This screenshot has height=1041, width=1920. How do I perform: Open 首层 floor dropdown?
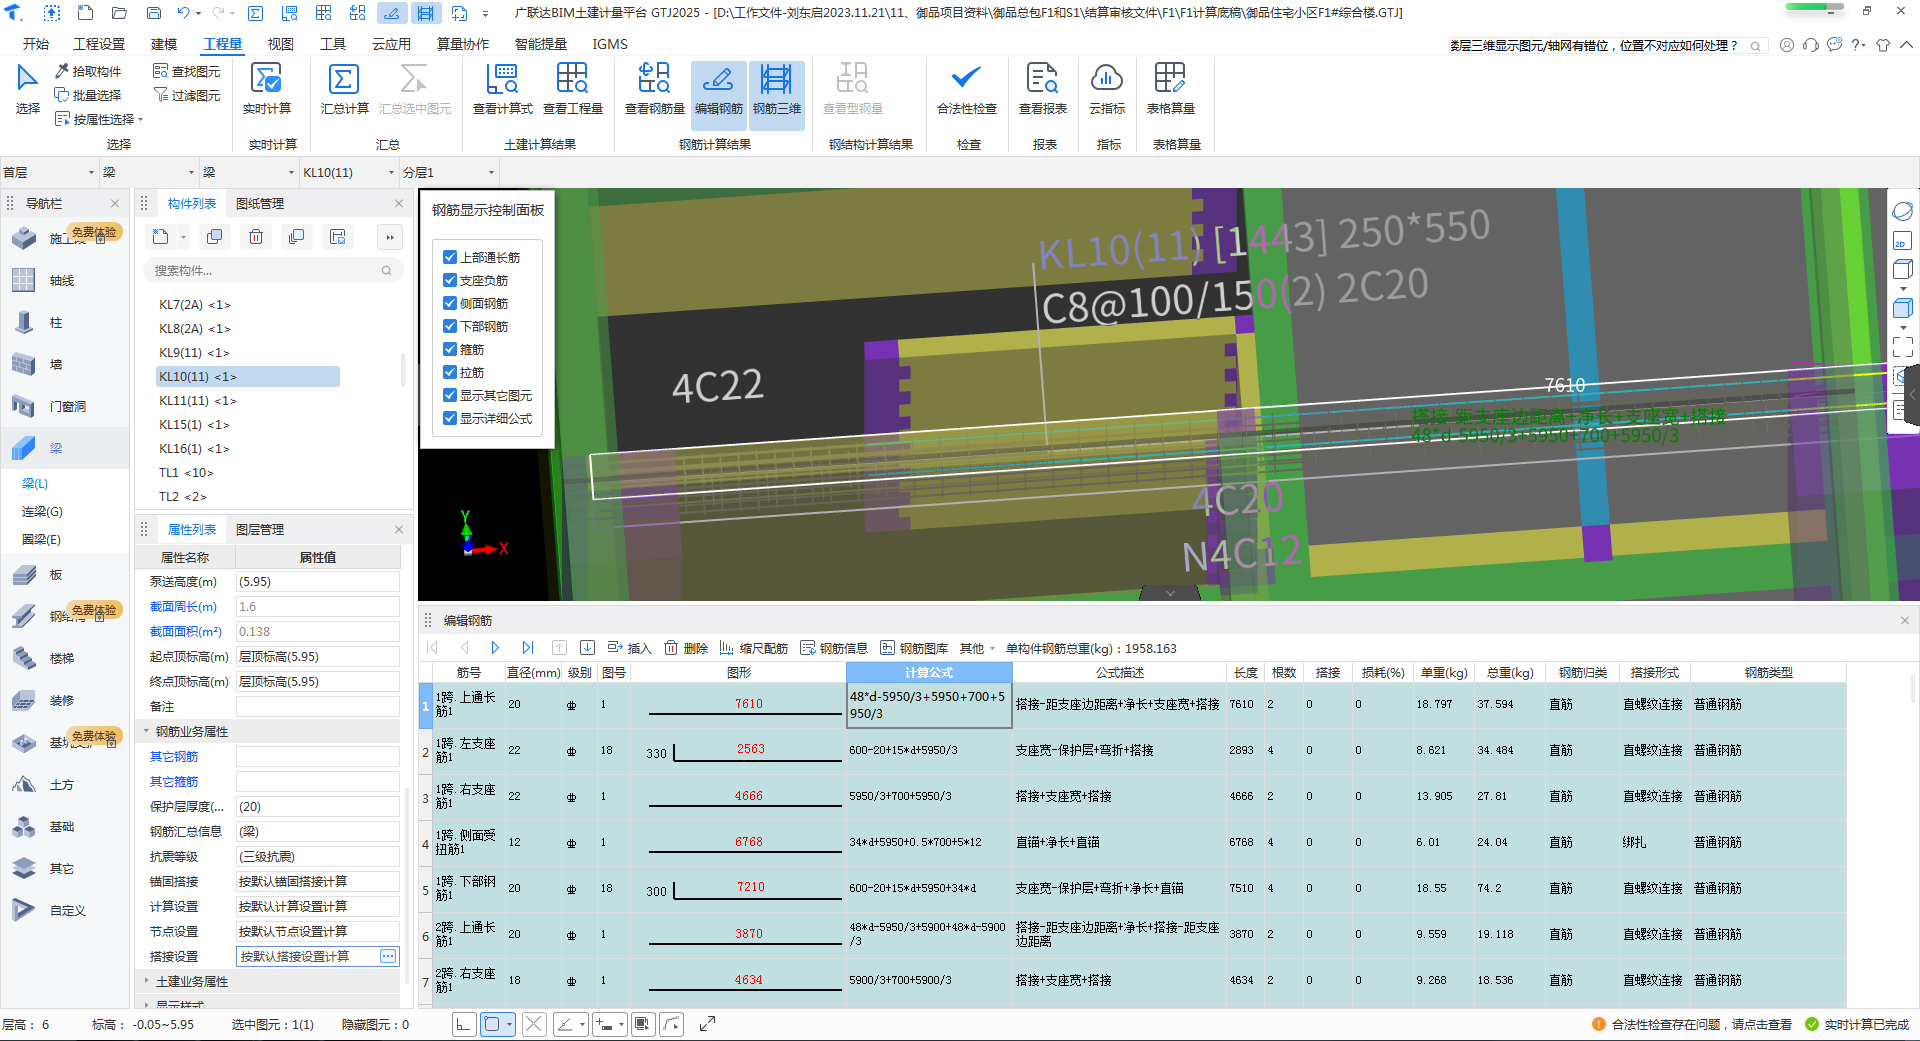point(49,172)
